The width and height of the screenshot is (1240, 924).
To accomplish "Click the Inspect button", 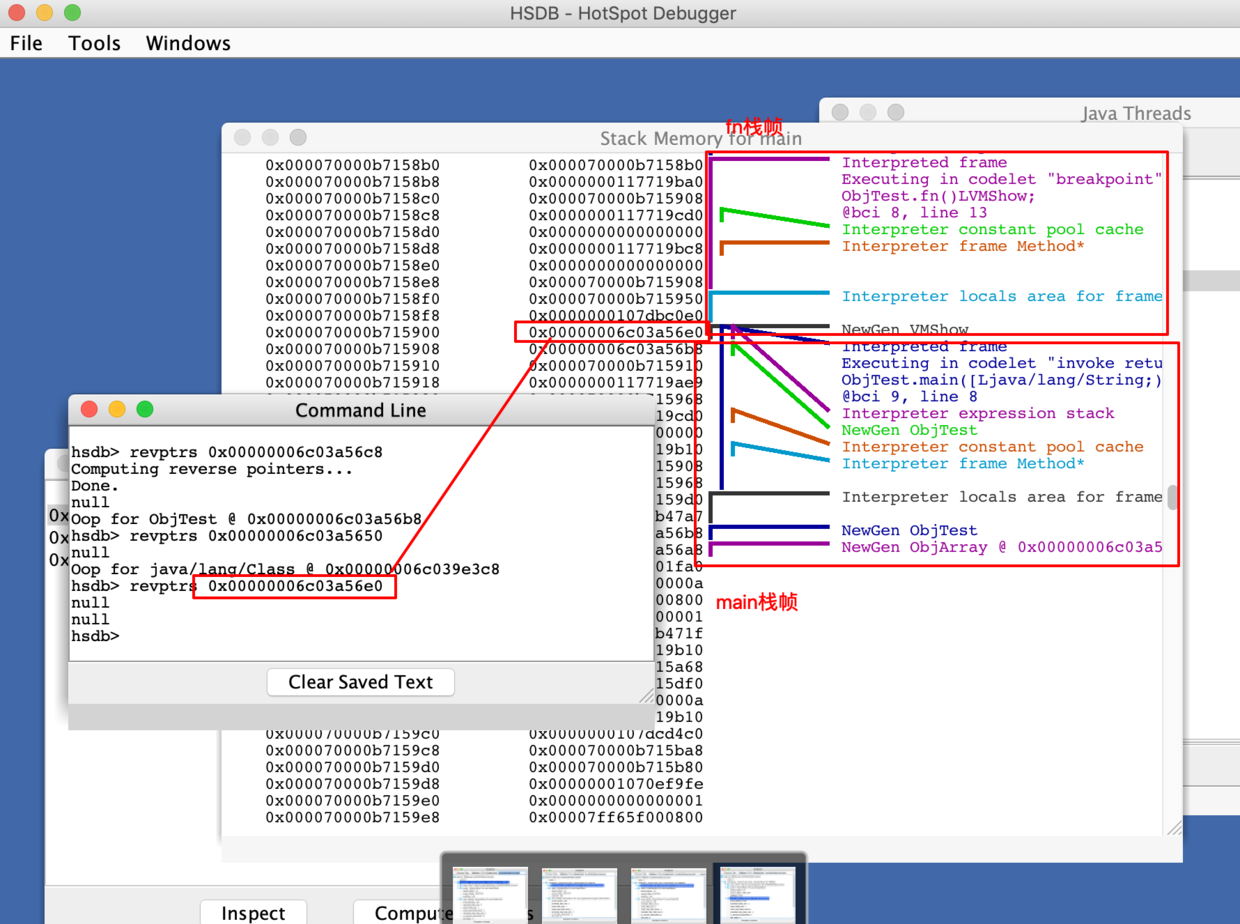I will [253, 912].
